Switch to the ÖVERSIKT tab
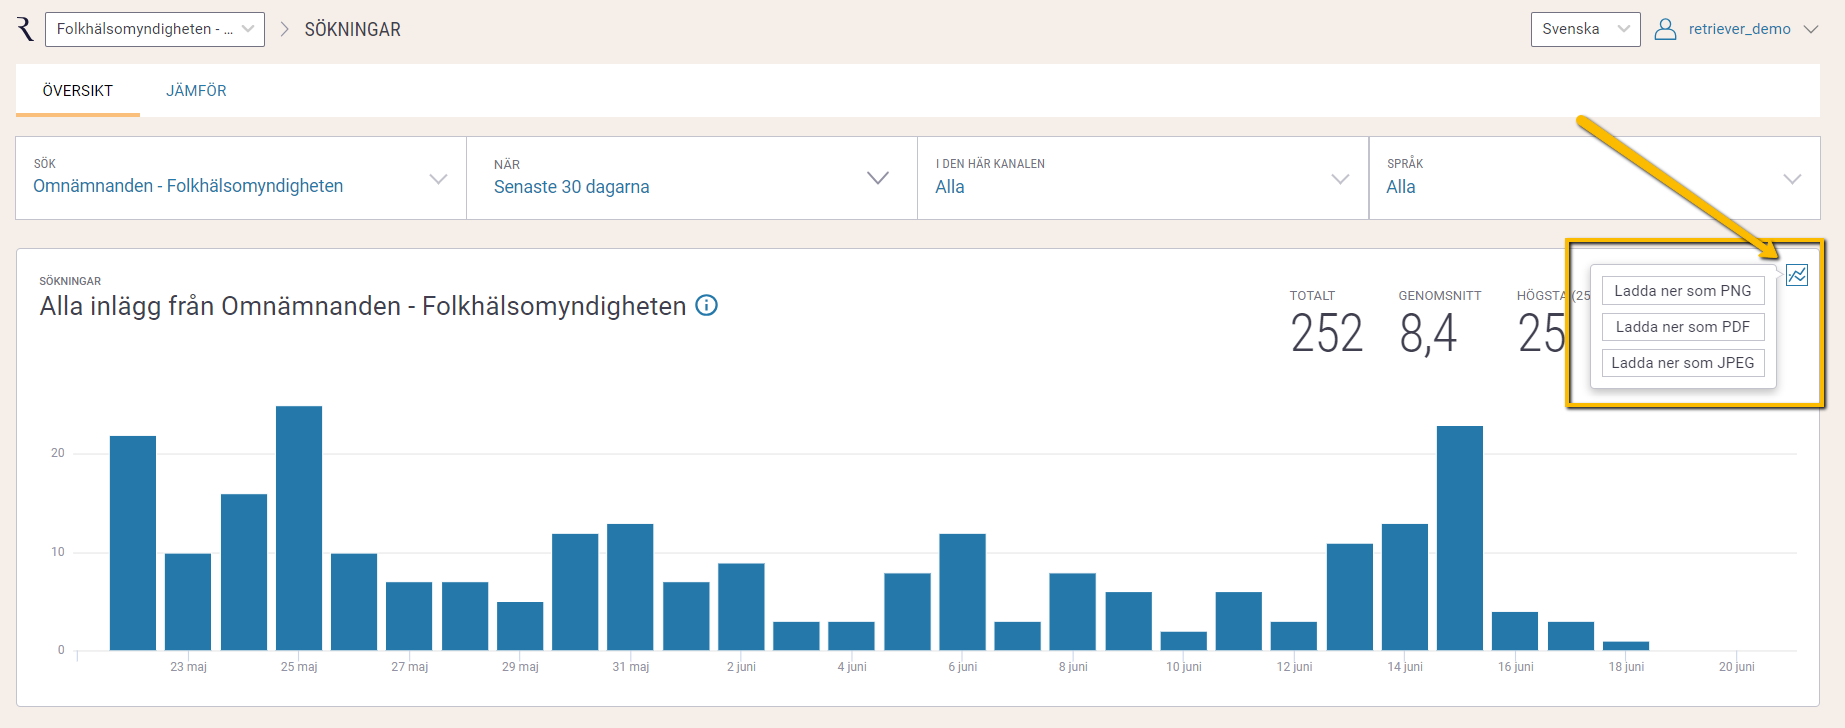 (x=78, y=91)
